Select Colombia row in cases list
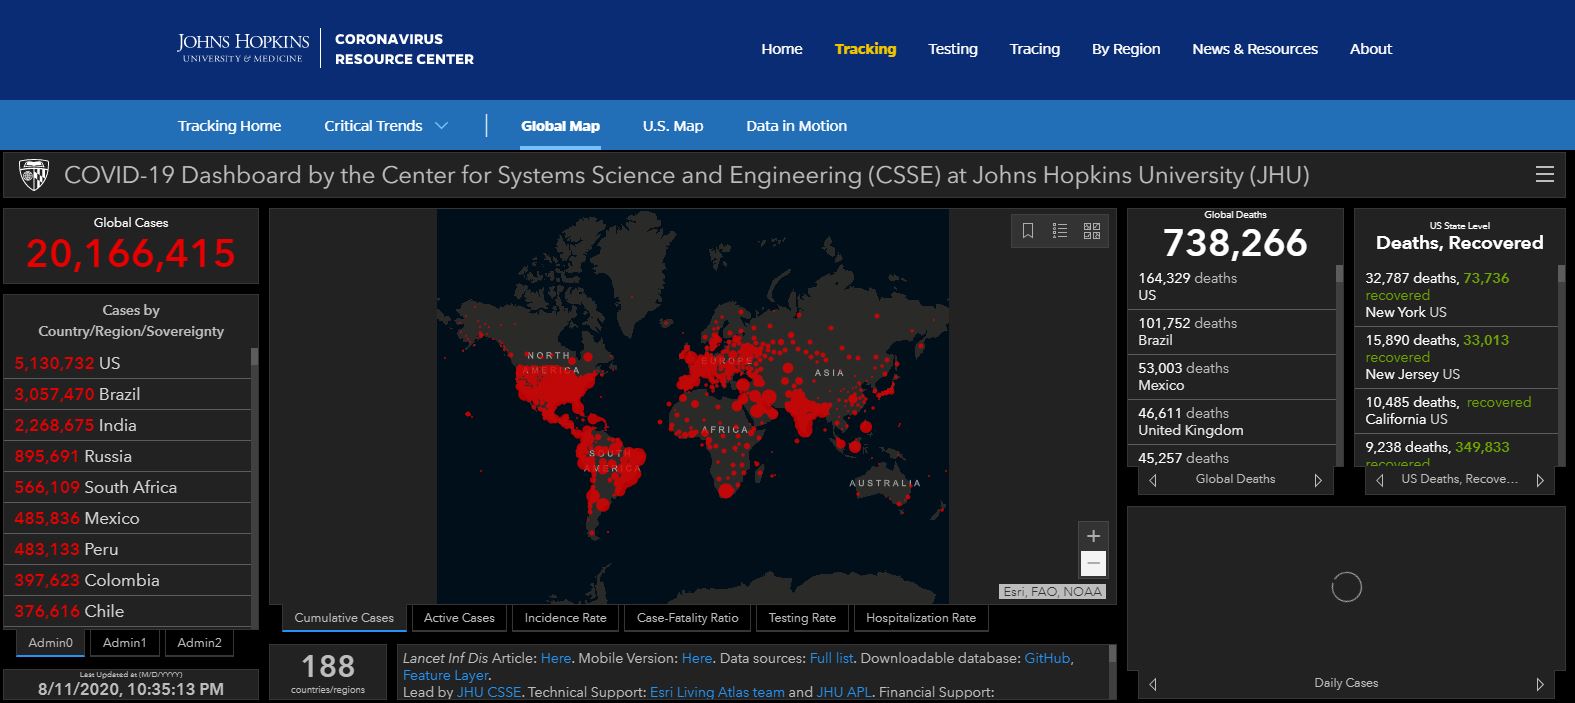This screenshot has width=1575, height=703. (128, 580)
